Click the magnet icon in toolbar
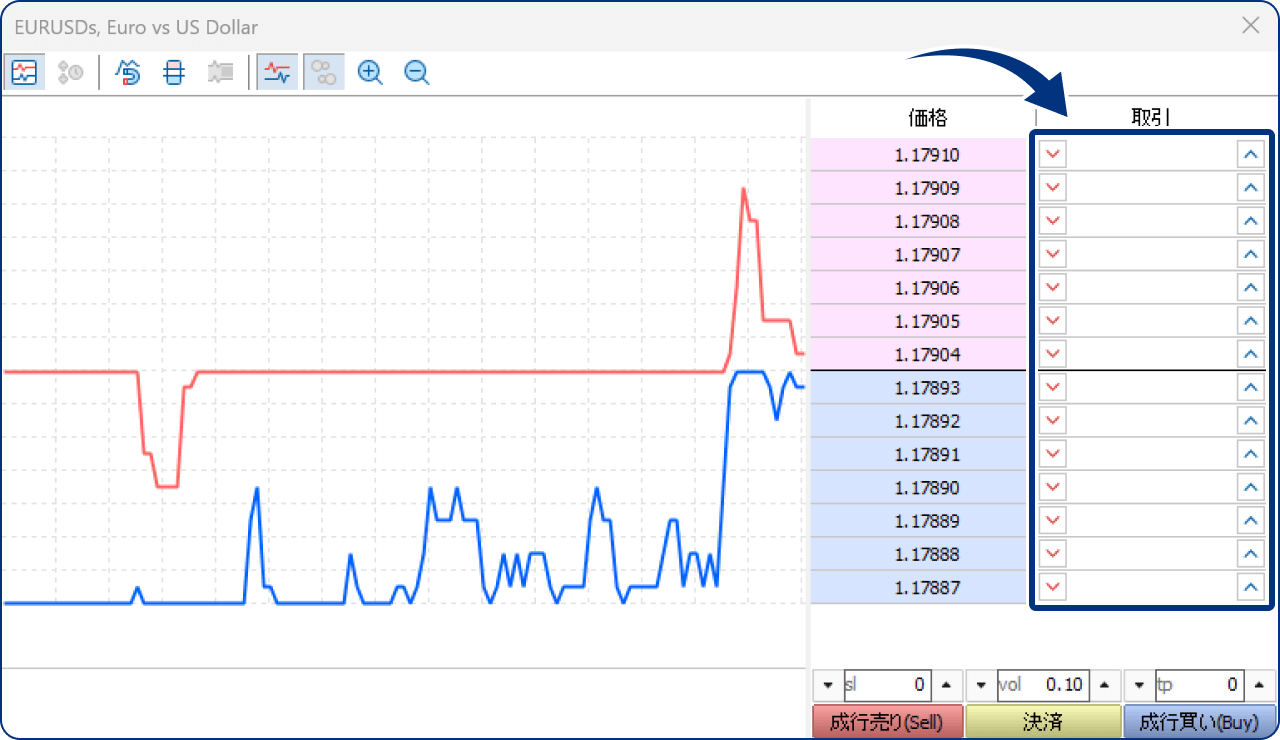Viewport: 1280px width, 740px height. [x=128, y=72]
